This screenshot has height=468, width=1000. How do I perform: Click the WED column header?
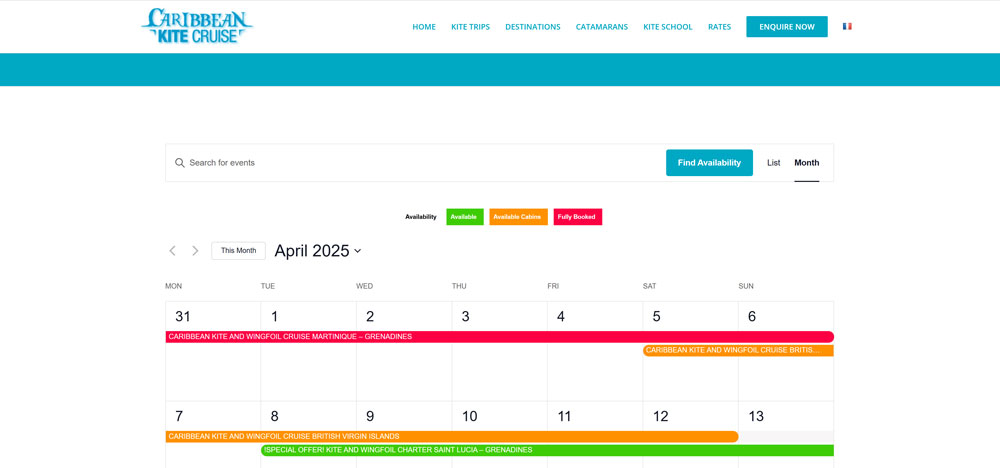(365, 286)
